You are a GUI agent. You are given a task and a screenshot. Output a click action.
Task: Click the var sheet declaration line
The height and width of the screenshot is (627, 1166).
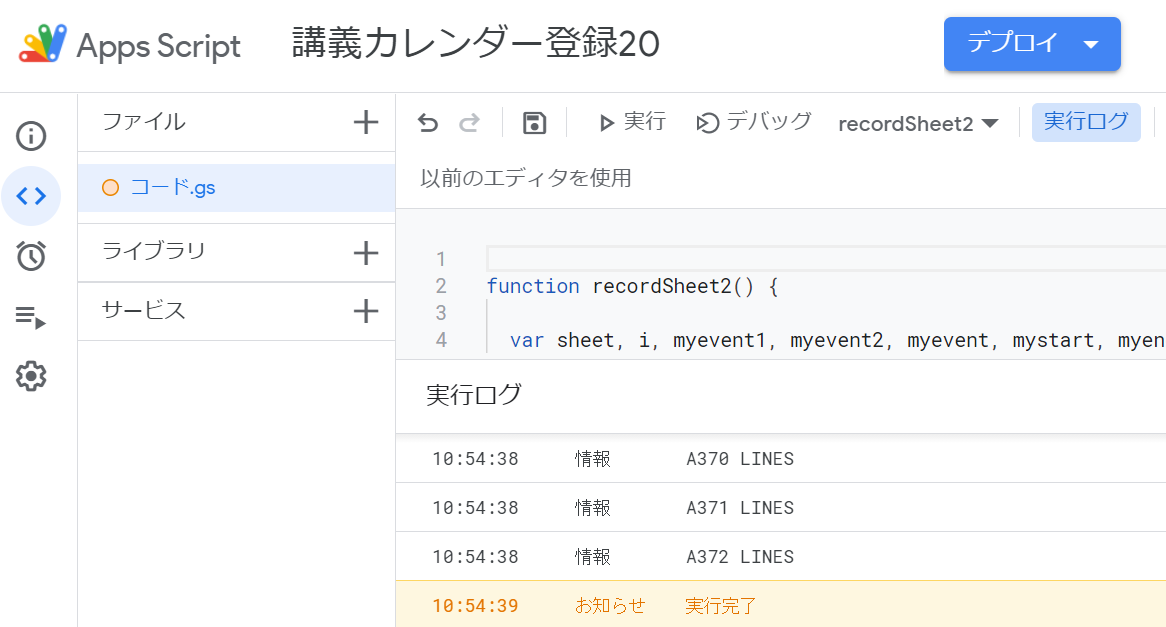tap(837, 341)
